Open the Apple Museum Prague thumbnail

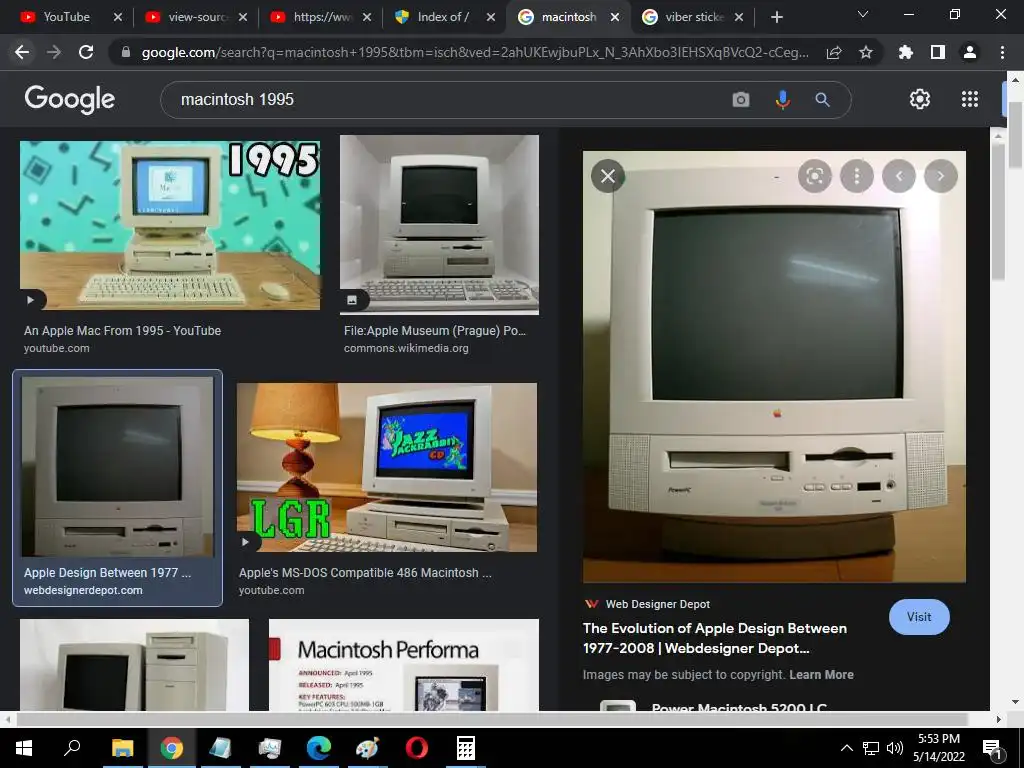tap(440, 225)
